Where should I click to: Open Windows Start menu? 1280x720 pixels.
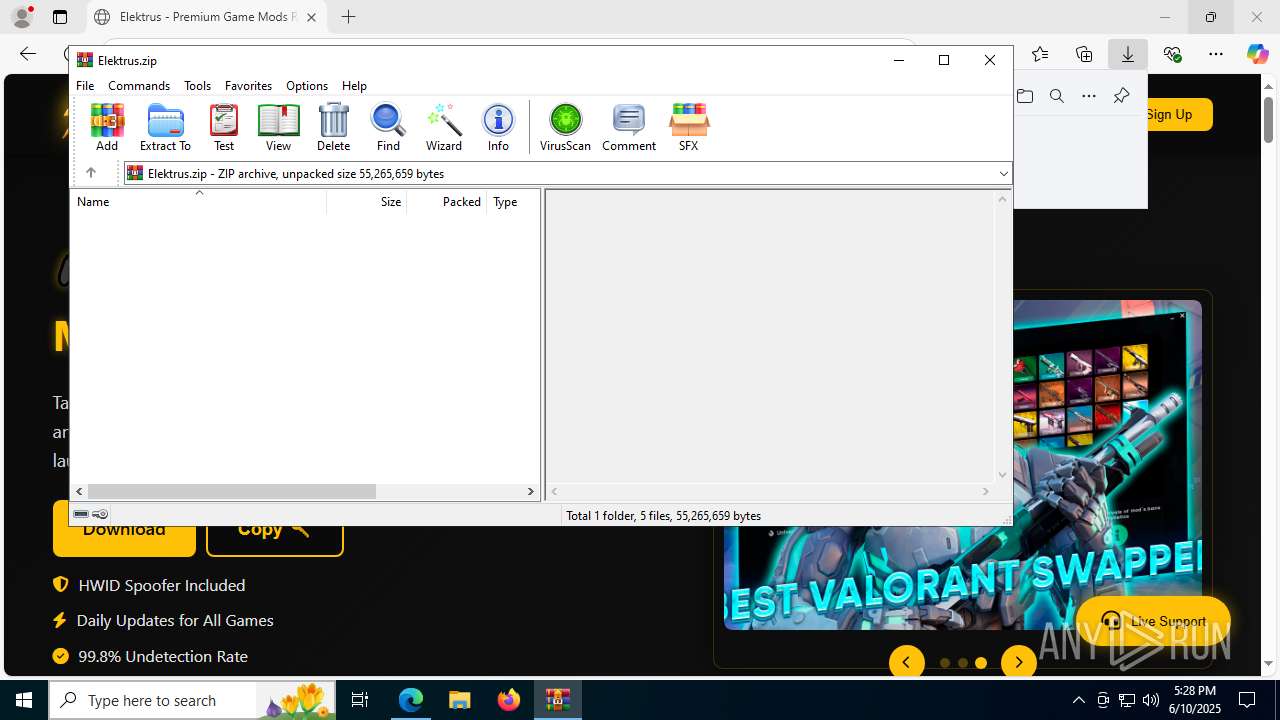(24, 700)
